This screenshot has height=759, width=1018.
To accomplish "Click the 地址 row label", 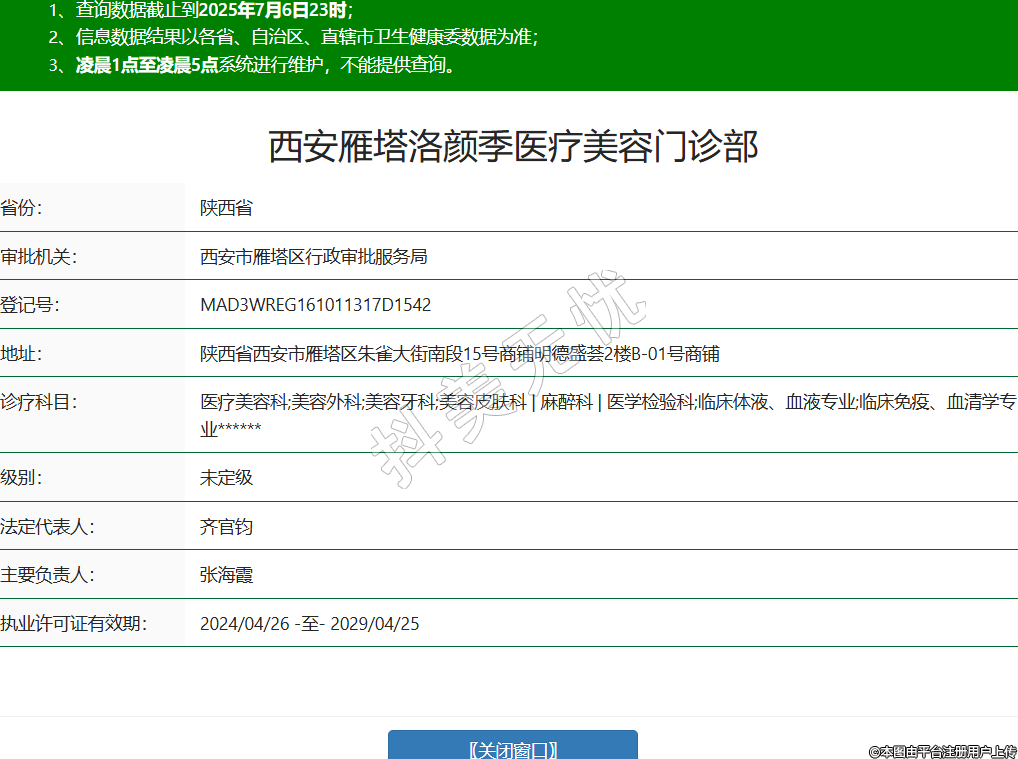I will (x=22, y=354).
